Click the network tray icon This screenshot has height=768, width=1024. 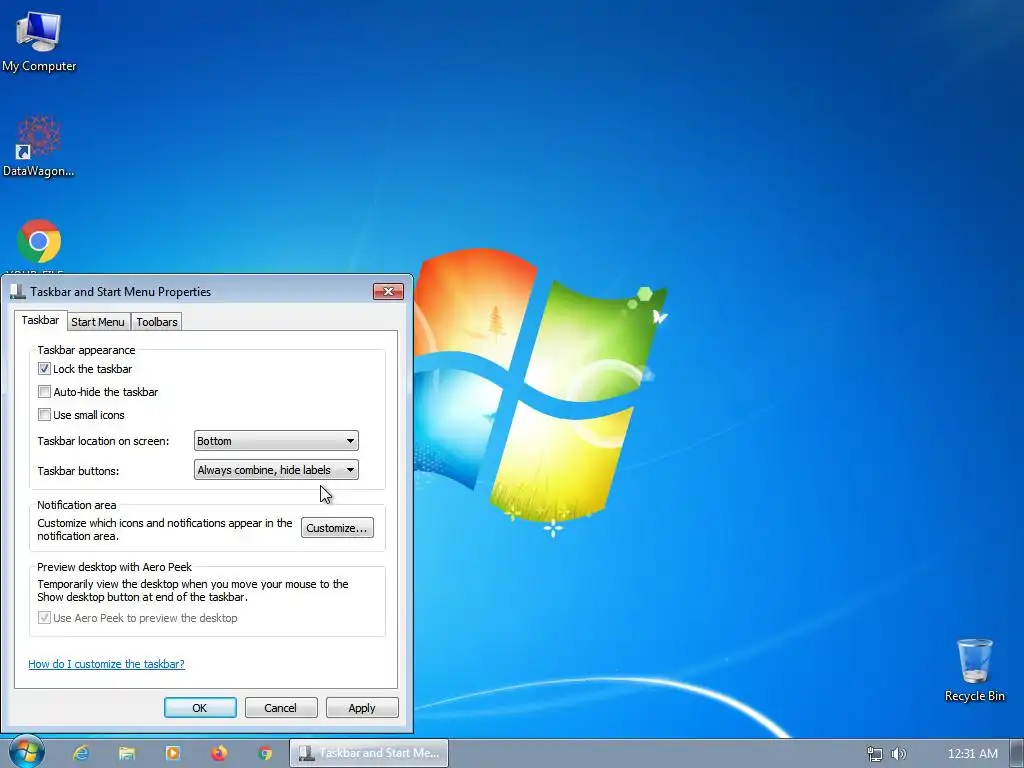[874, 754]
